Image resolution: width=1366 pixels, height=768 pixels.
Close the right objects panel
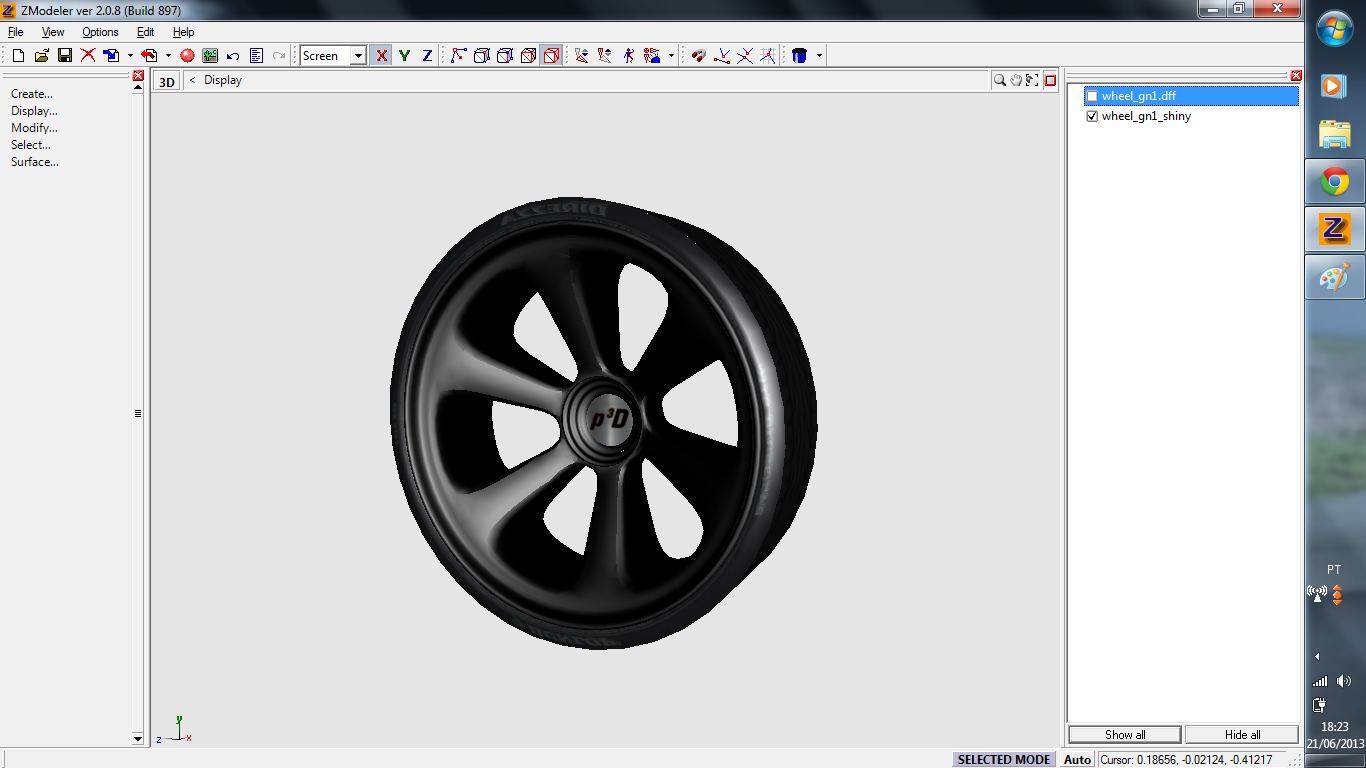click(x=1296, y=75)
